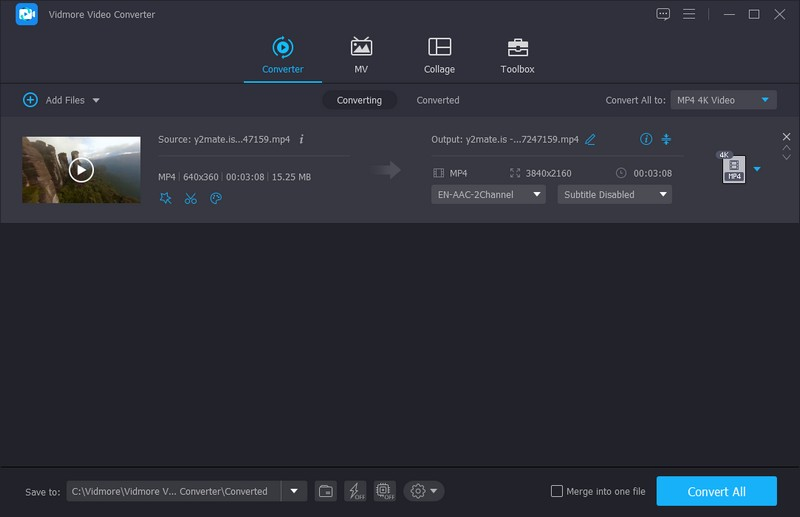
Task: Move the video item down
Action: coord(786,157)
